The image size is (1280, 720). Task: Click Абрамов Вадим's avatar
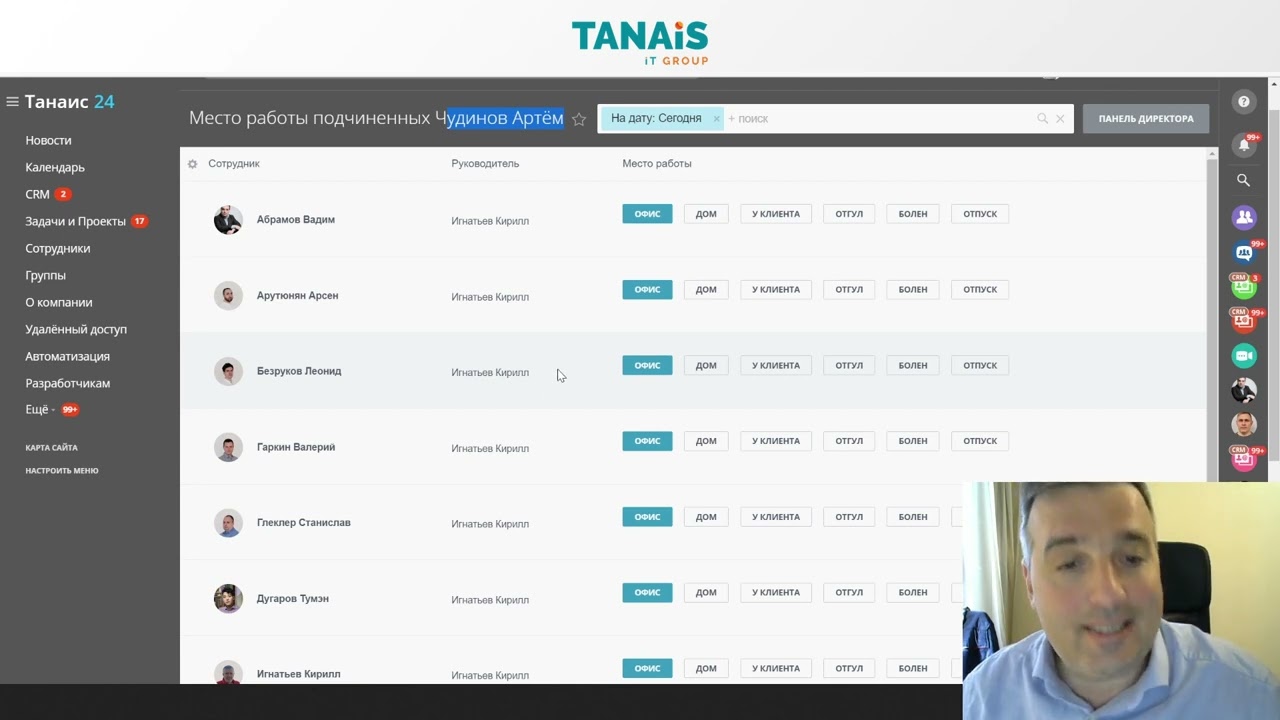click(228, 220)
